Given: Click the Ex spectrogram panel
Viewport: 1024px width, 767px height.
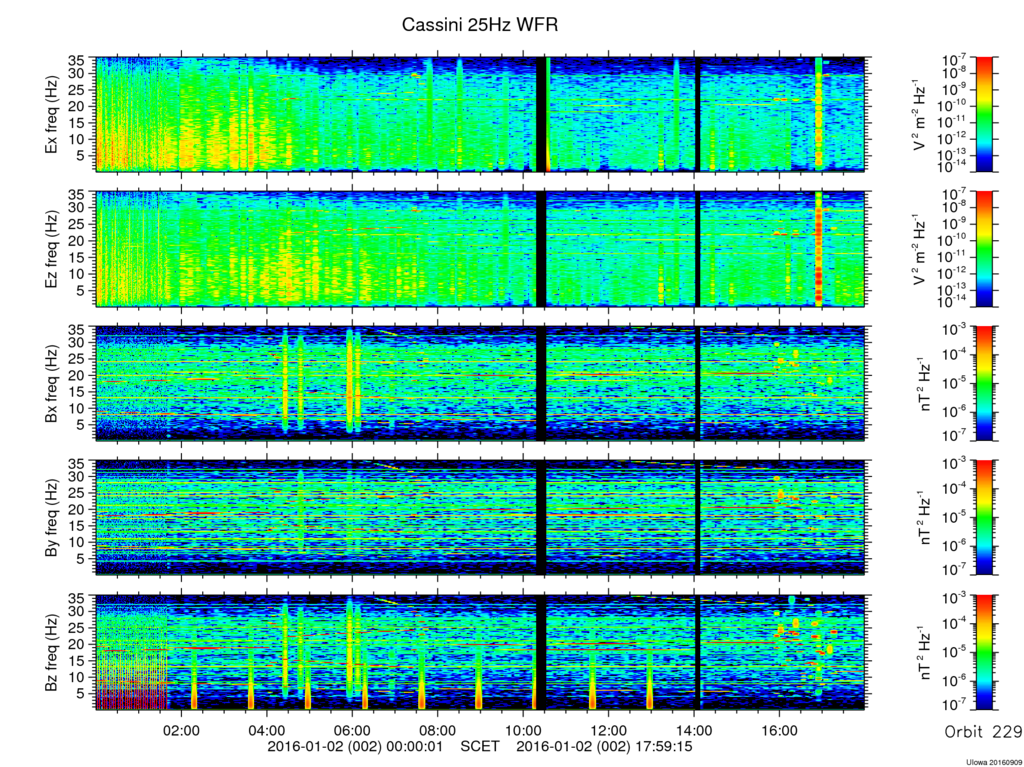Looking at the screenshot, I should click(481, 114).
